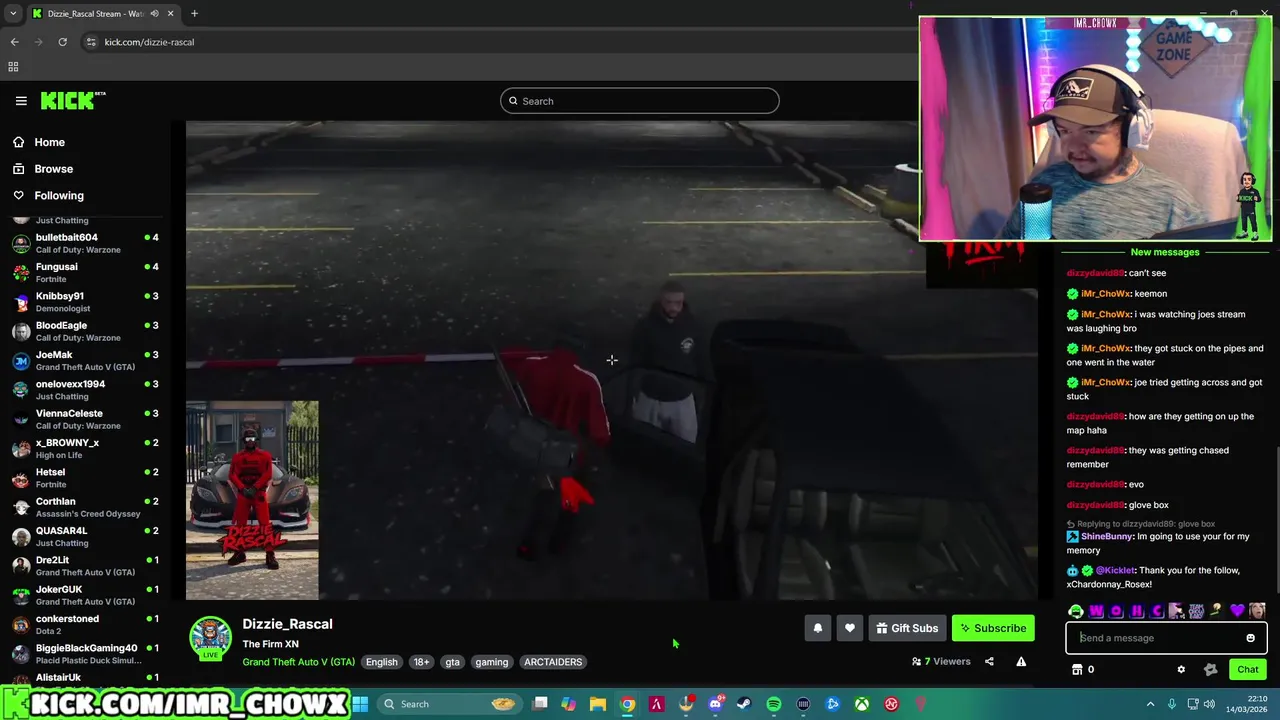Open Dizzie_Rascal profile avatar
The image size is (1280, 720).
click(x=210, y=638)
